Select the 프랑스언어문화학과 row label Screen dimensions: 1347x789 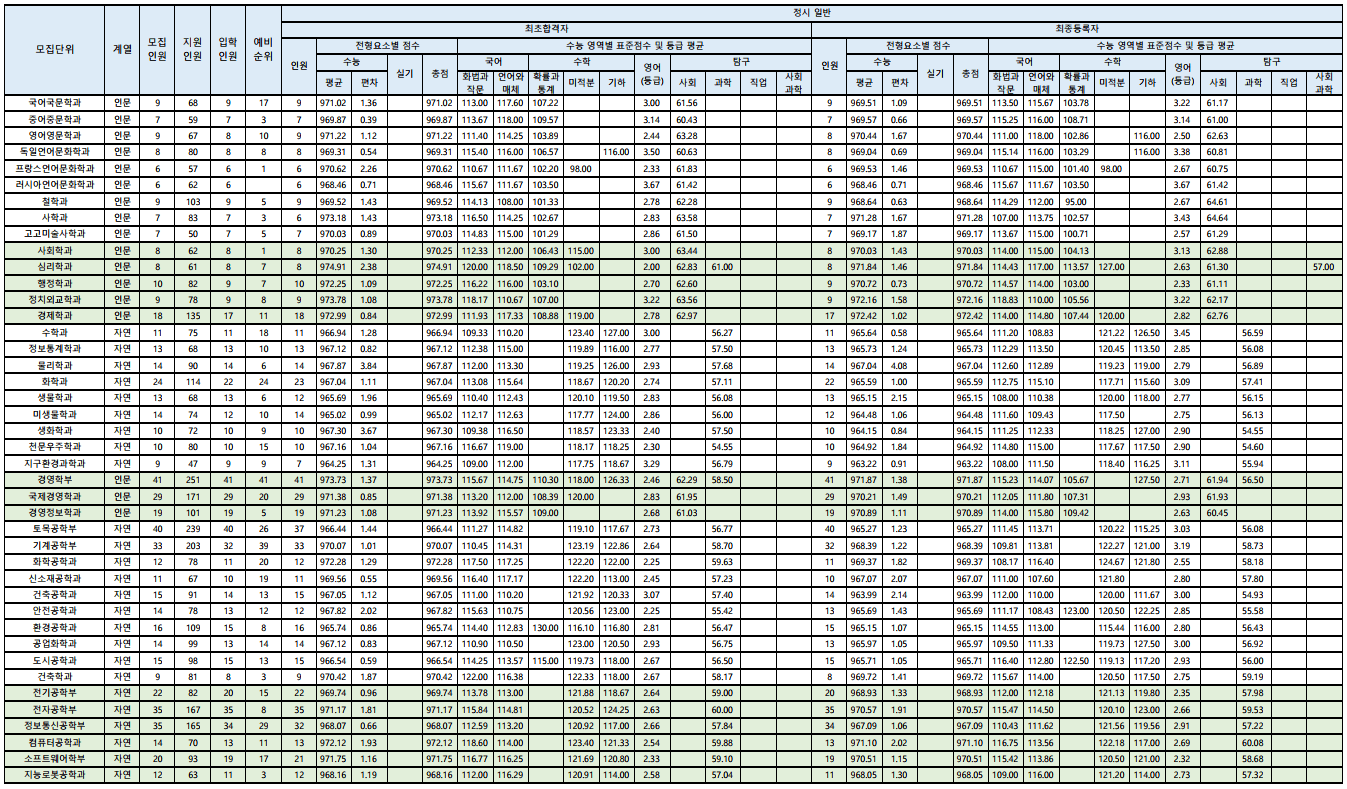coord(54,168)
